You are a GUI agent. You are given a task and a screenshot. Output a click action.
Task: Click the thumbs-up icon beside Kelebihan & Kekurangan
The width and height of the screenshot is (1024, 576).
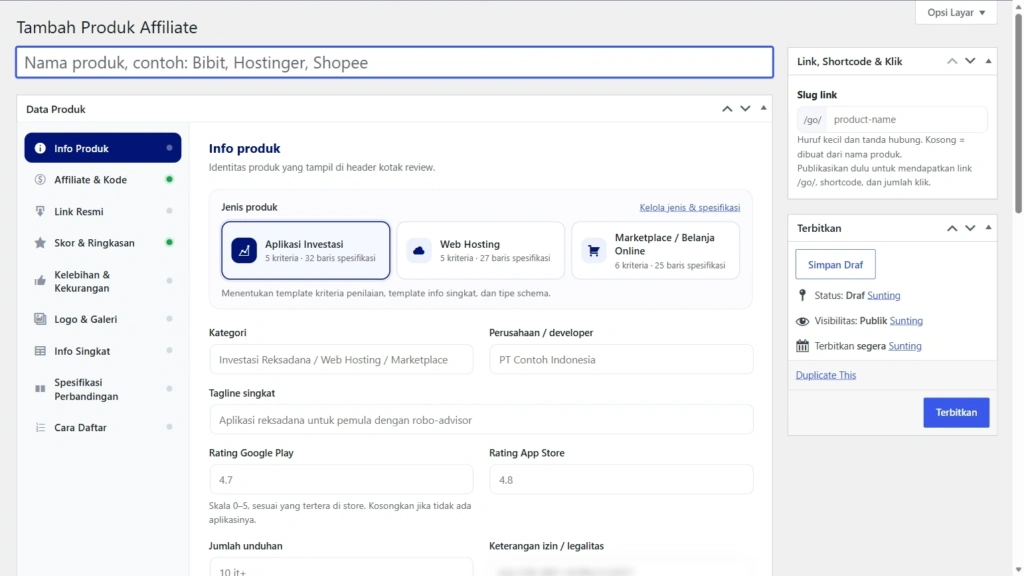tap(40, 281)
